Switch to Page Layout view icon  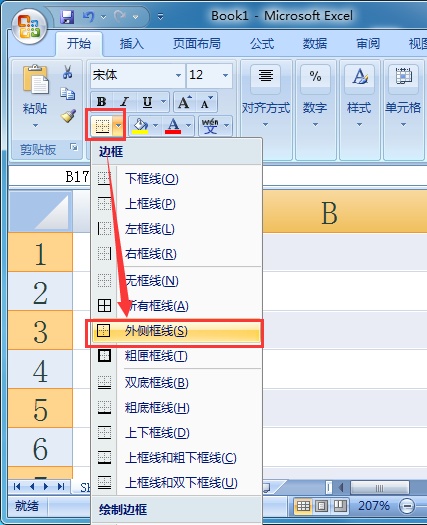[x=322, y=506]
